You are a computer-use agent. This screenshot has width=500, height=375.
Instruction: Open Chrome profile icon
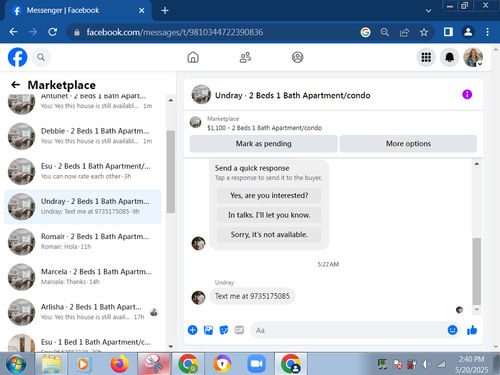point(468,32)
